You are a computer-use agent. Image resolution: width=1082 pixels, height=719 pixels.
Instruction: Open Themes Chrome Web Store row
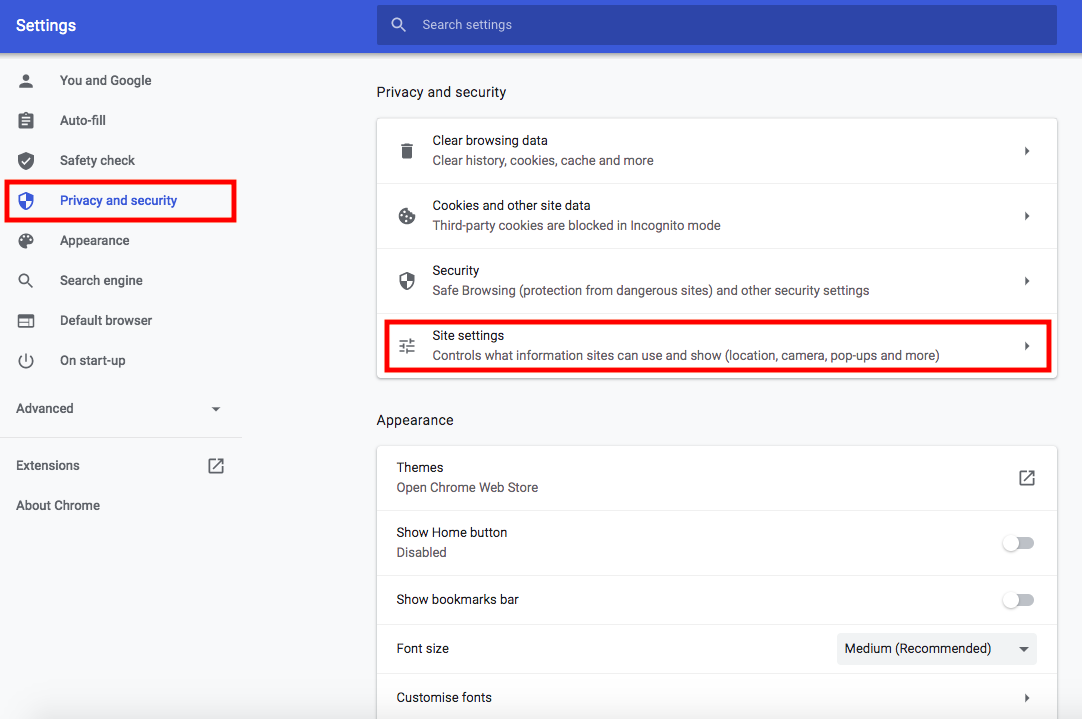pyautogui.click(x=716, y=477)
